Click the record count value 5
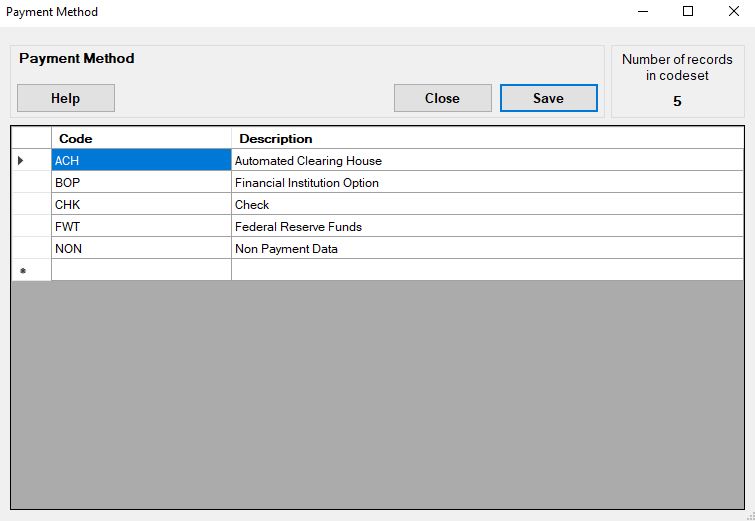Viewport: 755px width, 521px height. coord(677,101)
